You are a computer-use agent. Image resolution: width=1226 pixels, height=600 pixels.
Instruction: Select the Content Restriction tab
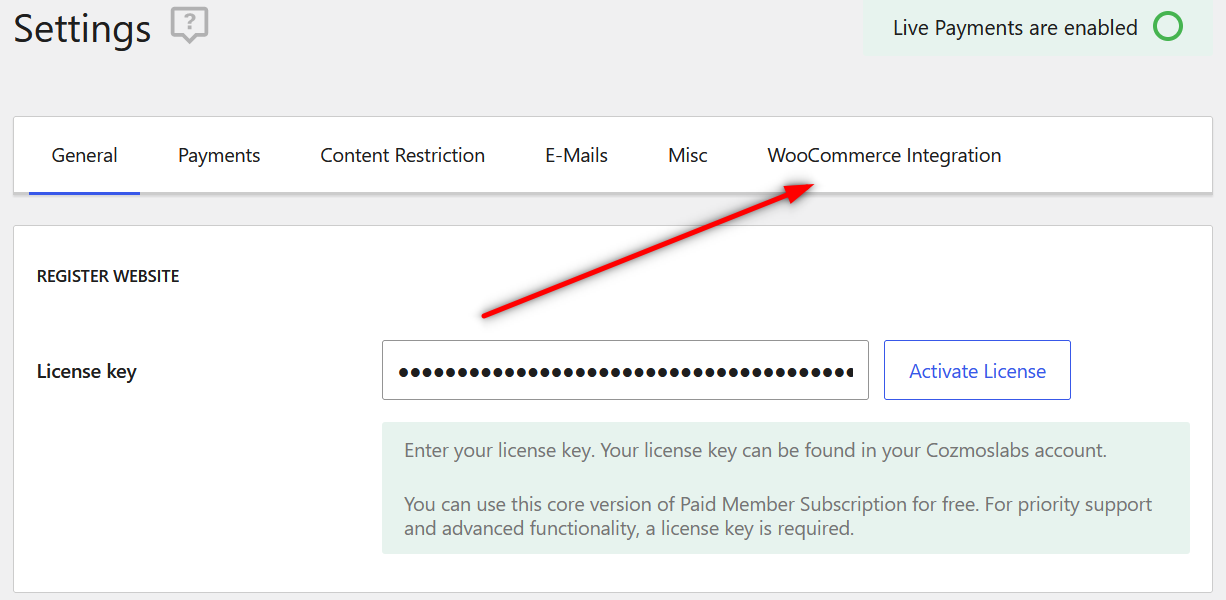pos(402,155)
